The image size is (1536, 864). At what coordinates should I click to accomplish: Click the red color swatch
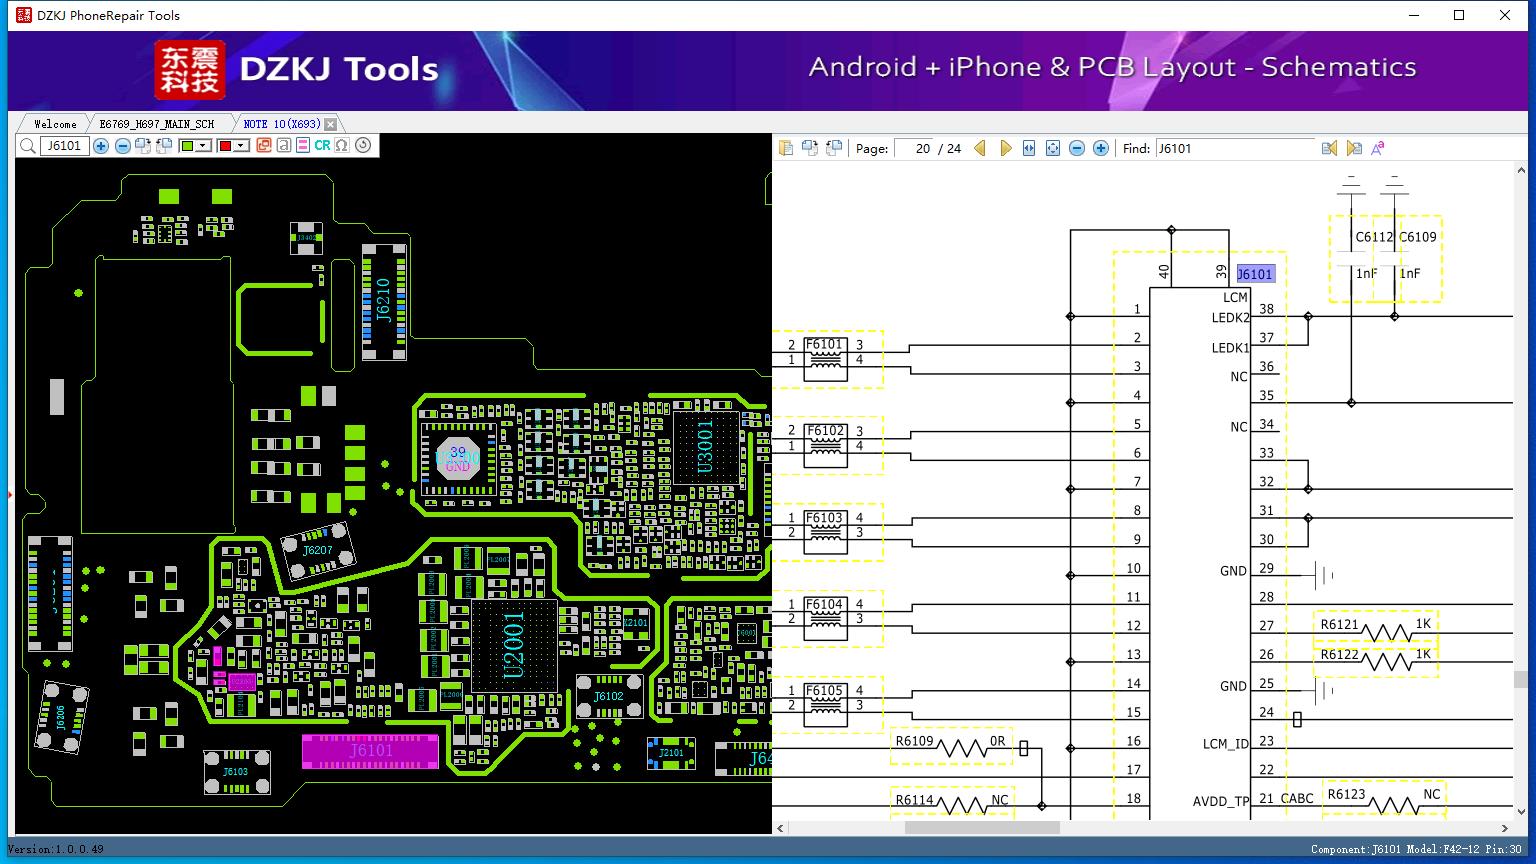point(225,146)
